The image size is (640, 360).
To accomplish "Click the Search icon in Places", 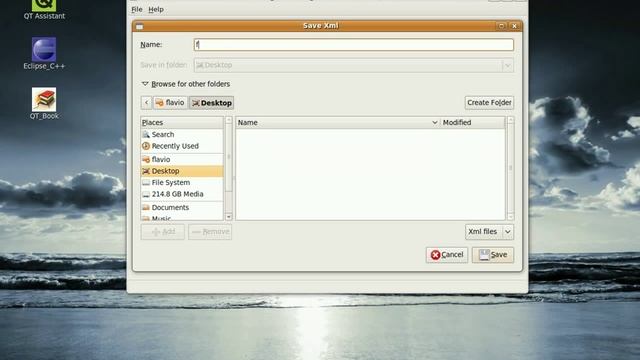I will (146, 134).
